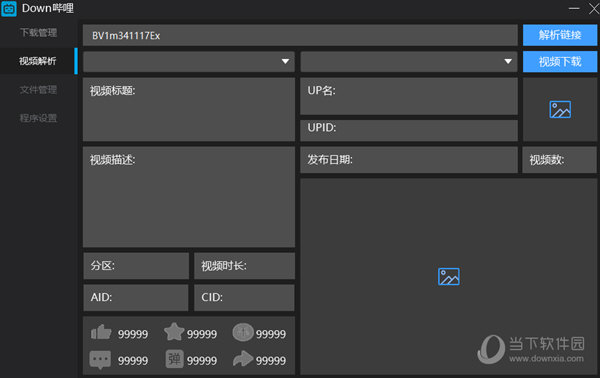Close the Down哔哩 window

coord(593,8)
